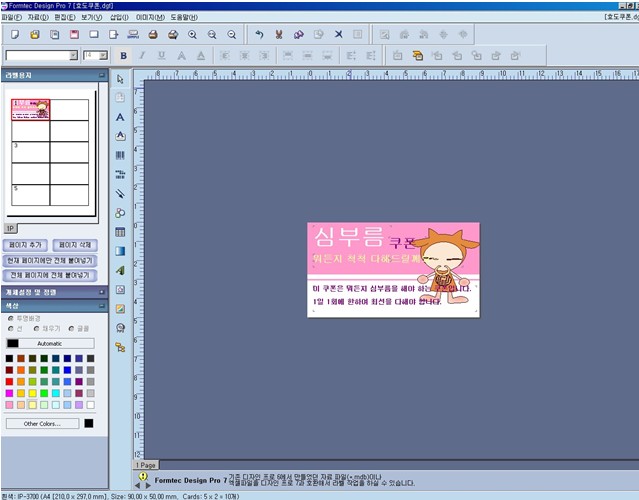Open the font name dropdown
639x500 pixels.
click(x=73, y=55)
